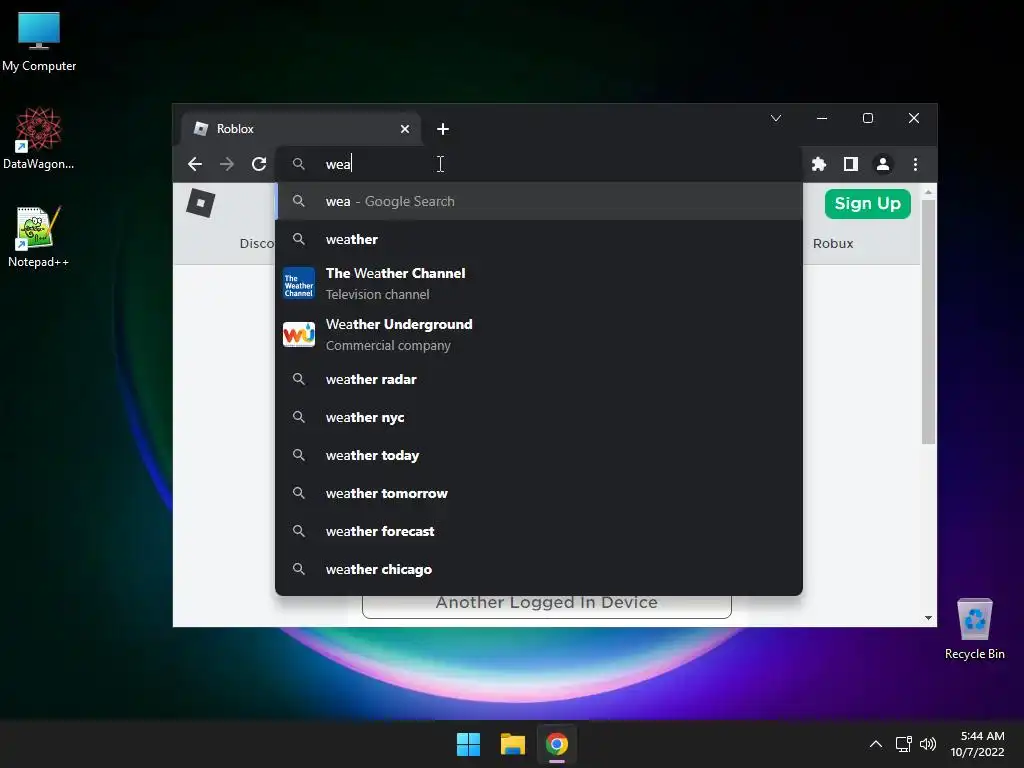Click the address bar input with 'wea'
Screen dimensions: 1024x768
[539, 164]
